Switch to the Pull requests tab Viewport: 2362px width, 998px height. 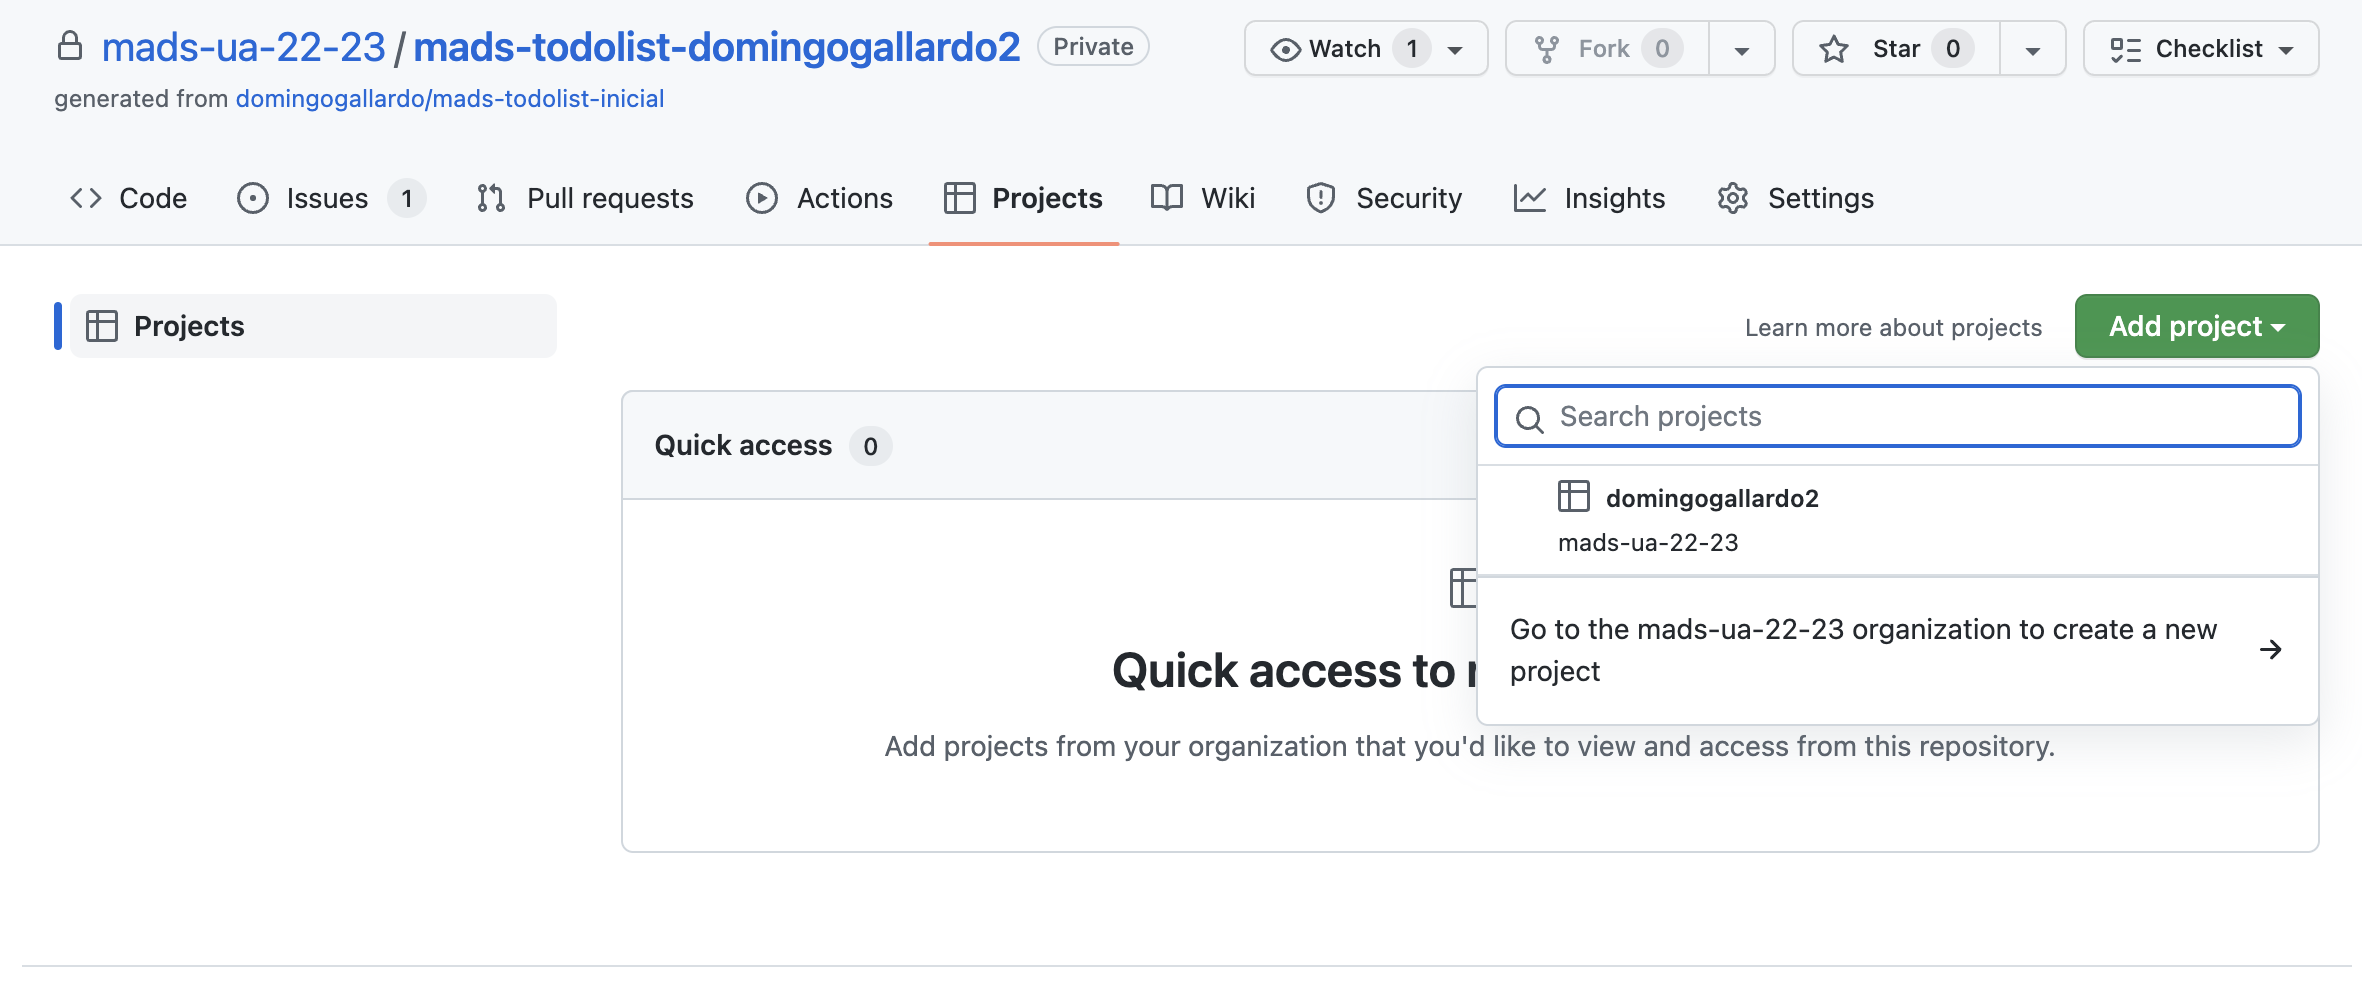[585, 198]
